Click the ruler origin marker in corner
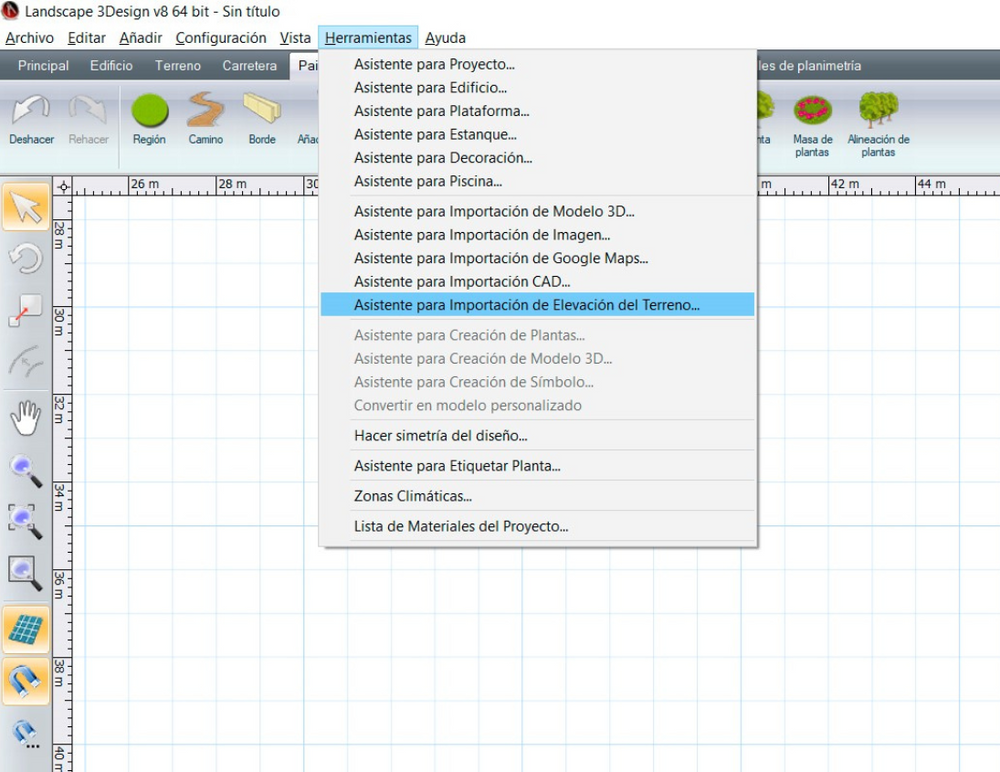The height and width of the screenshot is (772, 1000). (63, 186)
